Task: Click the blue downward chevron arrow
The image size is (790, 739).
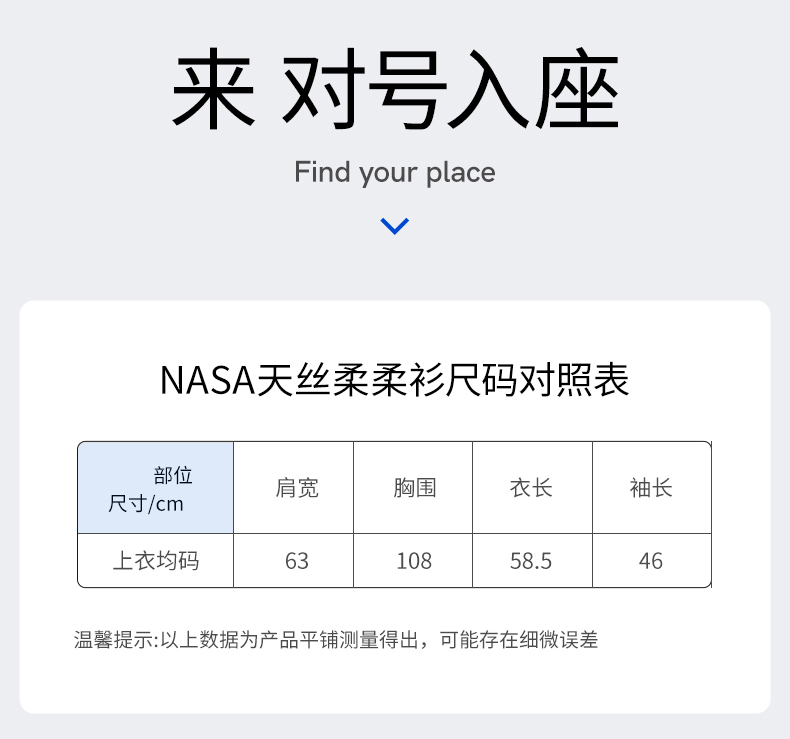Action: coord(395,226)
